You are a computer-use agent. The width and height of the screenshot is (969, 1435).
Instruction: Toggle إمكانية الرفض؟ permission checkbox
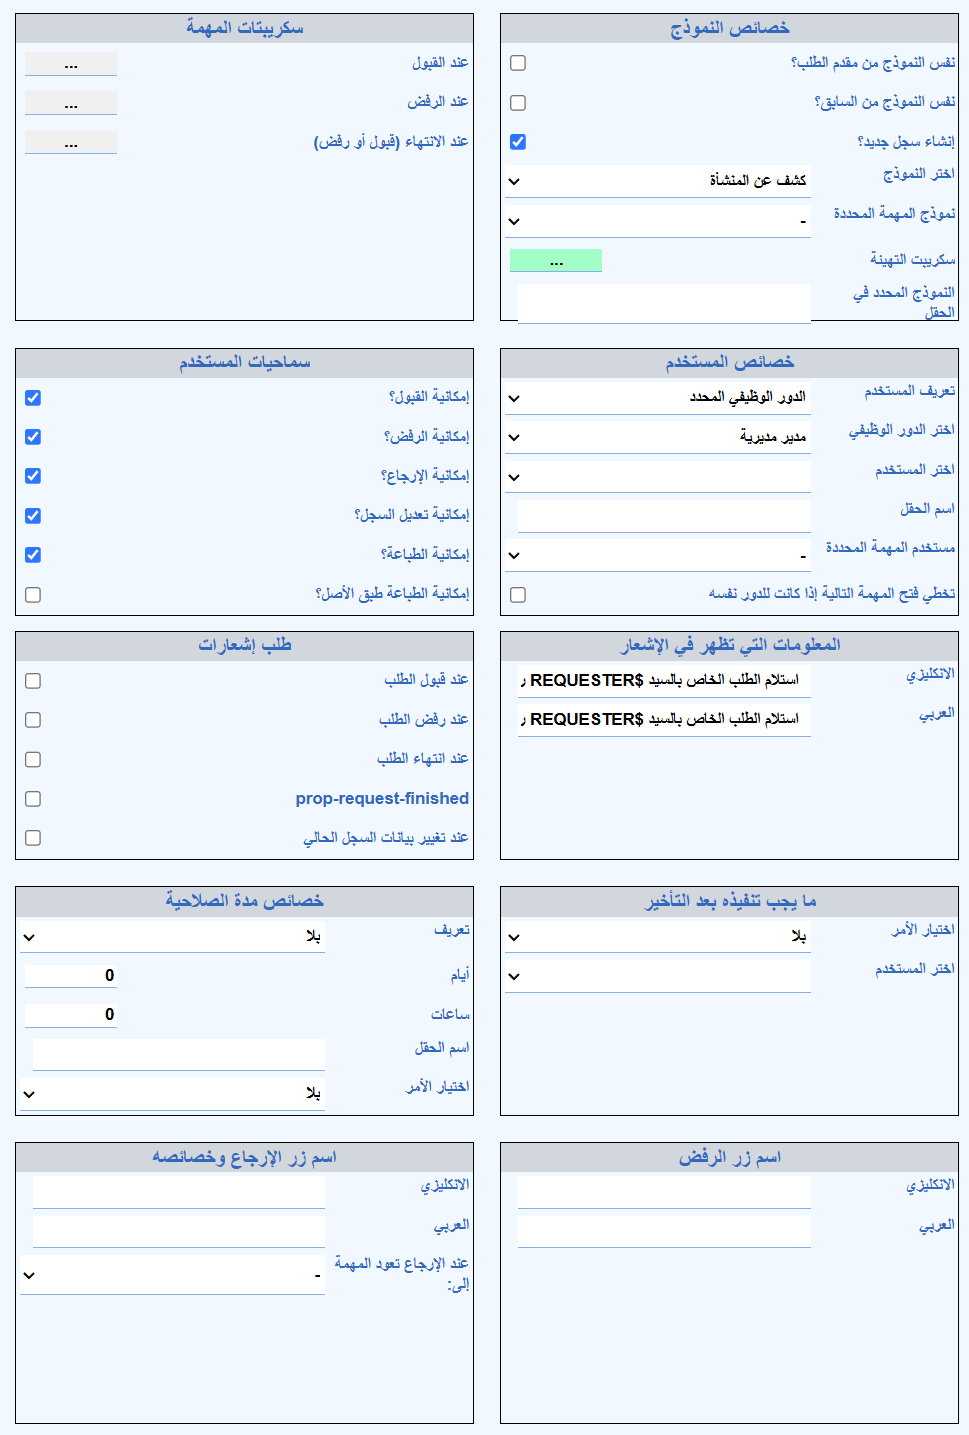pos(33,437)
